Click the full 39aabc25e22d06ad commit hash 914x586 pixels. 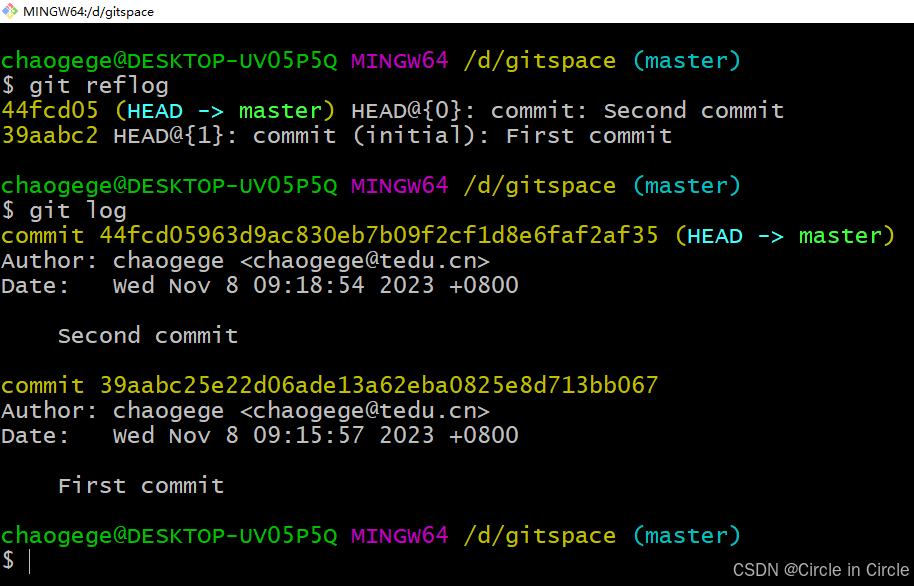(x=379, y=385)
